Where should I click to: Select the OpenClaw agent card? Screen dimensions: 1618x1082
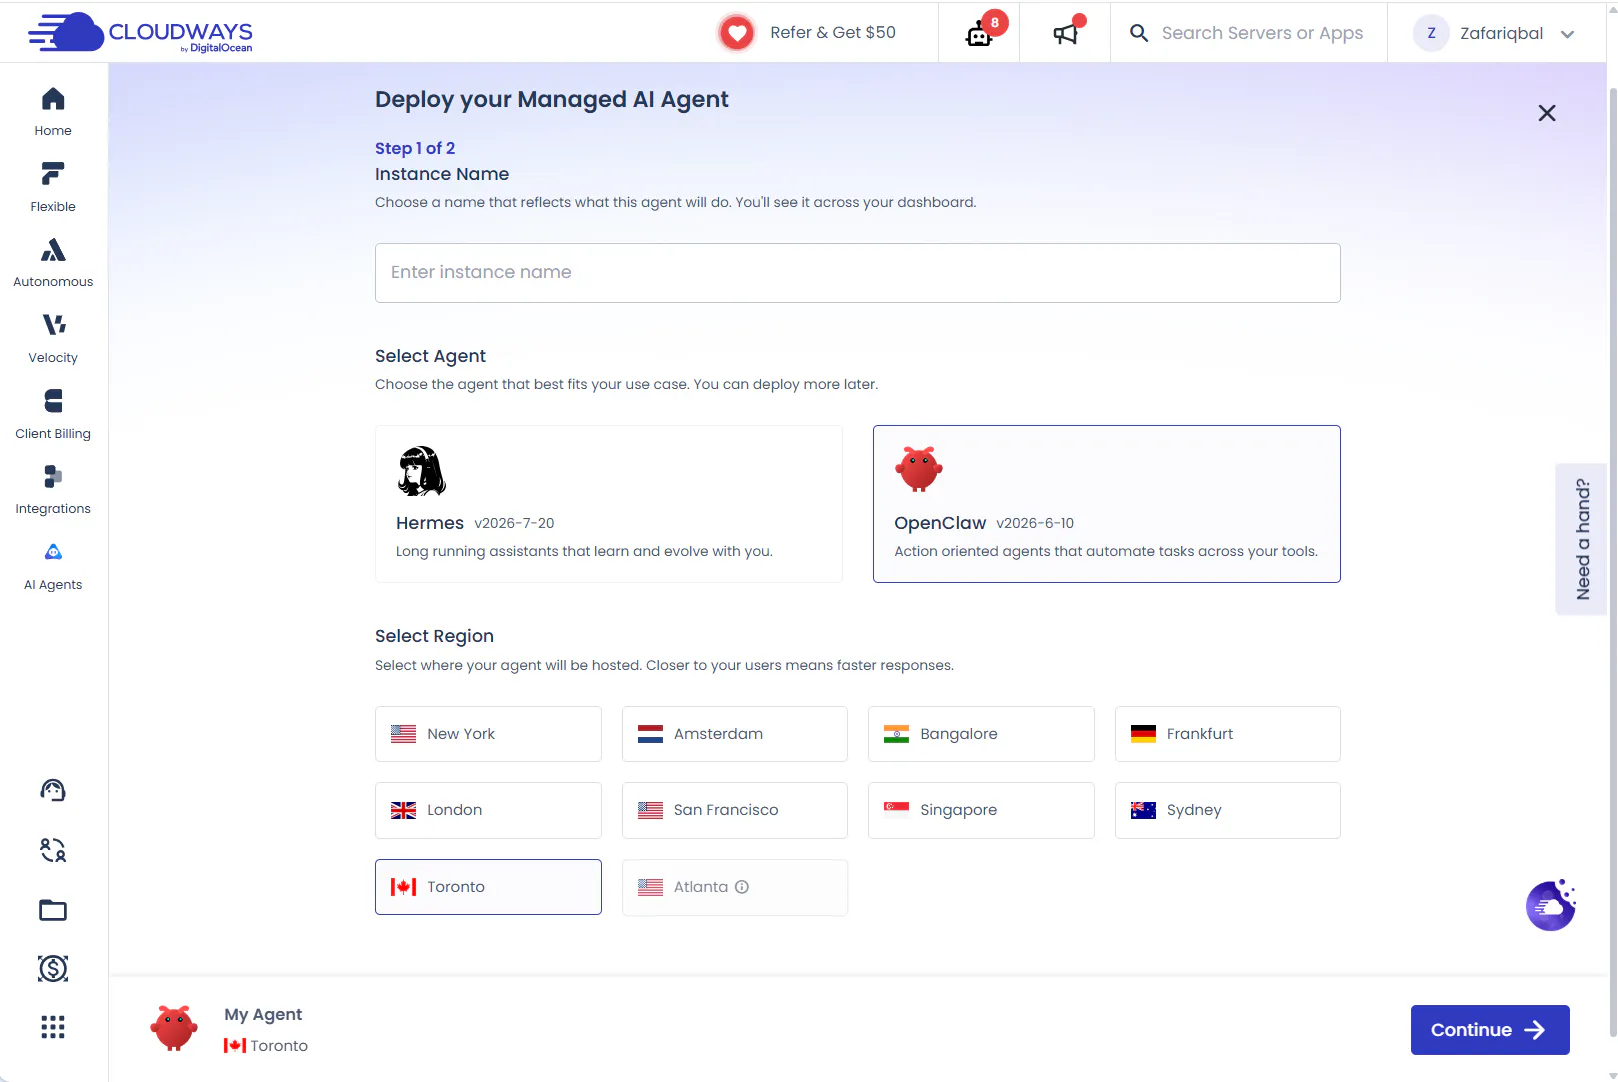pos(1106,504)
